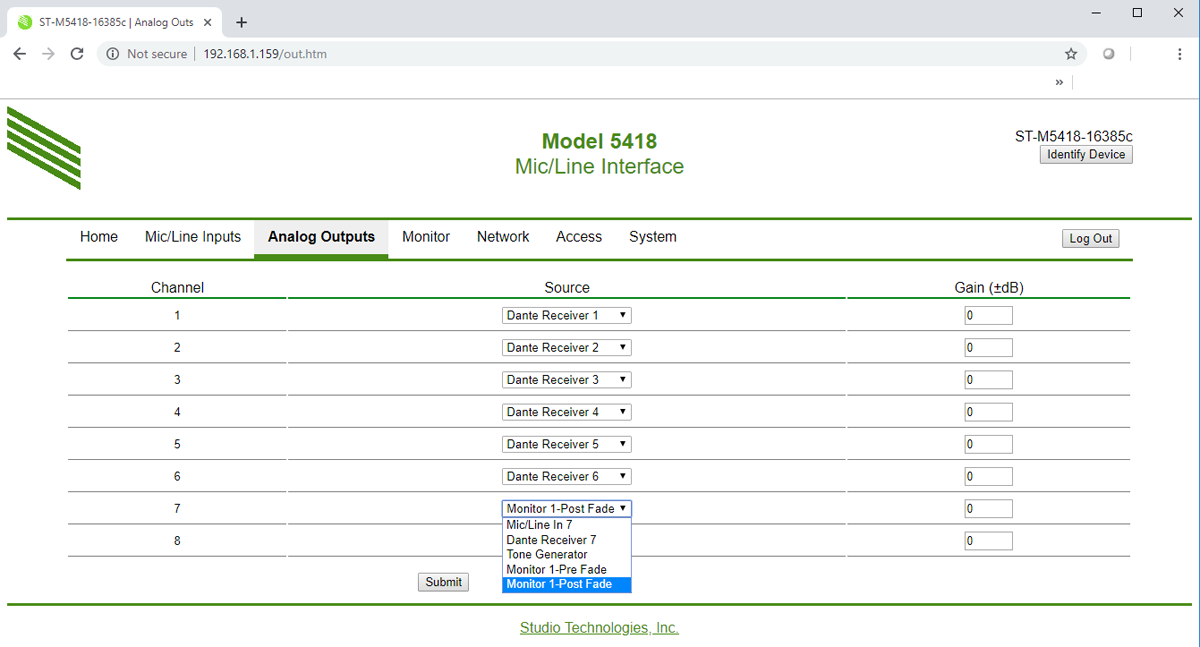Click the site information icon
The image size is (1200, 647).
[x=113, y=54]
